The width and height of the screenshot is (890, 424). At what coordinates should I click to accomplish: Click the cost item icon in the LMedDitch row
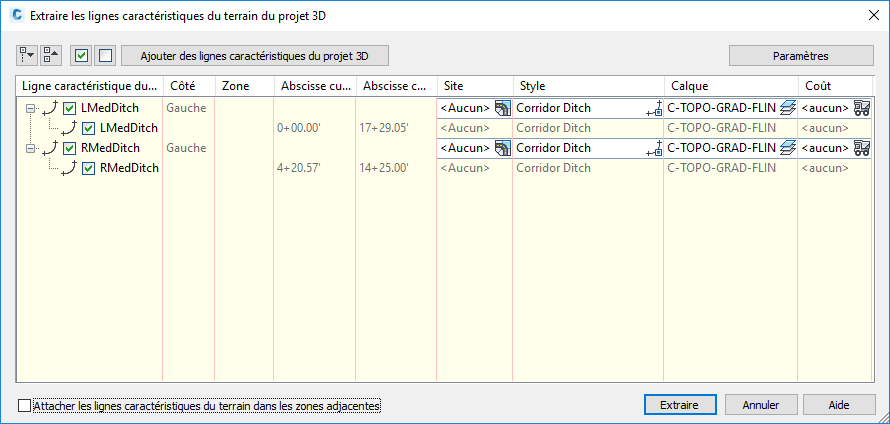[862, 108]
